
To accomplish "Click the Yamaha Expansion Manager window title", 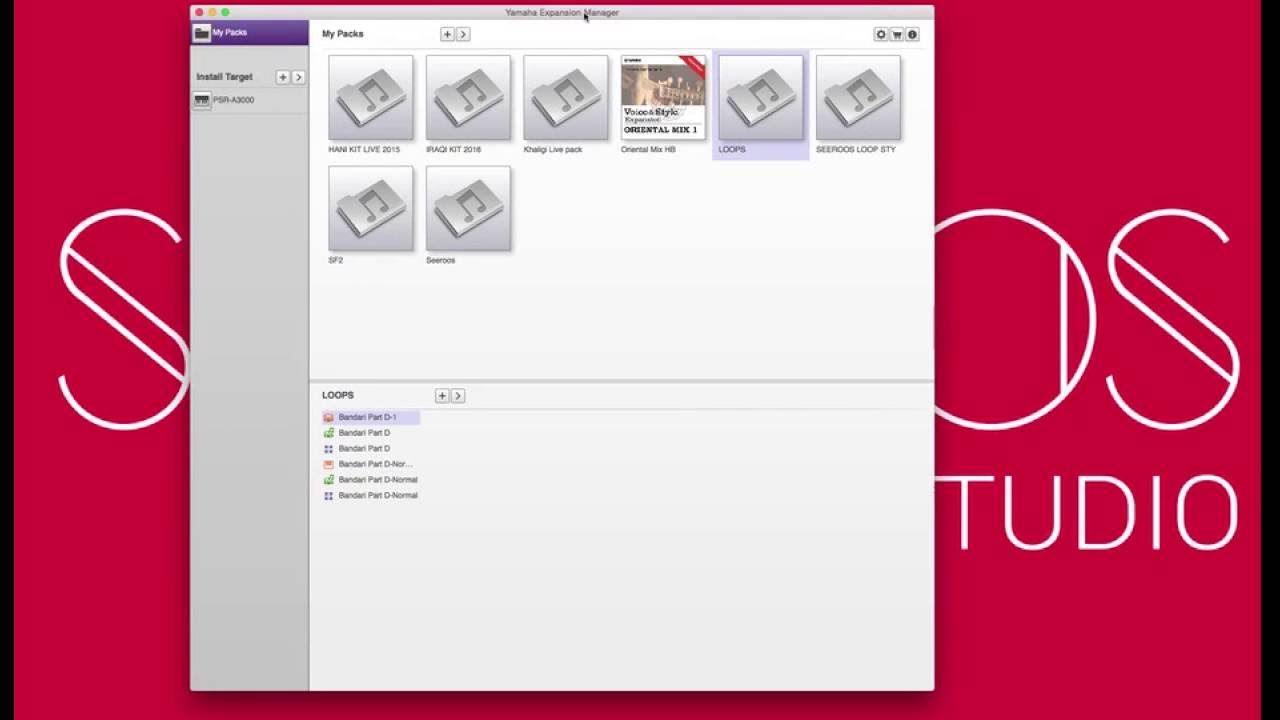I will pos(562,13).
